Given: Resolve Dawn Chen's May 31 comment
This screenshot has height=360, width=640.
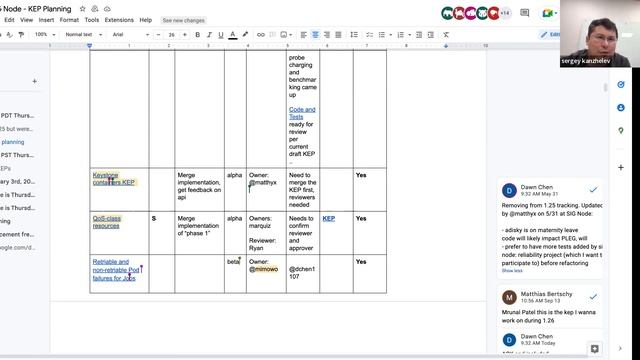Looking at the screenshot, I should (593, 190).
